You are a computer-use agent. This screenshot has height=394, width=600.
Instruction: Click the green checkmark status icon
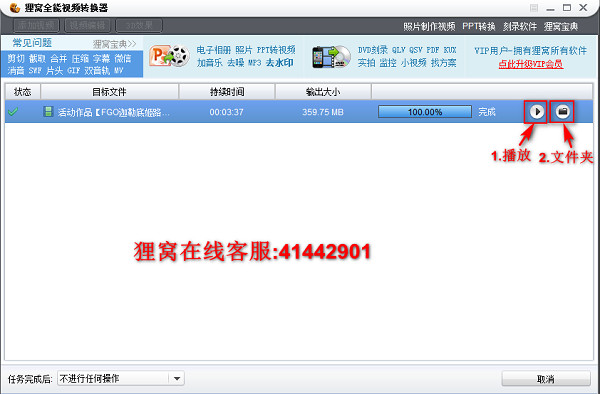pyautogui.click(x=13, y=112)
